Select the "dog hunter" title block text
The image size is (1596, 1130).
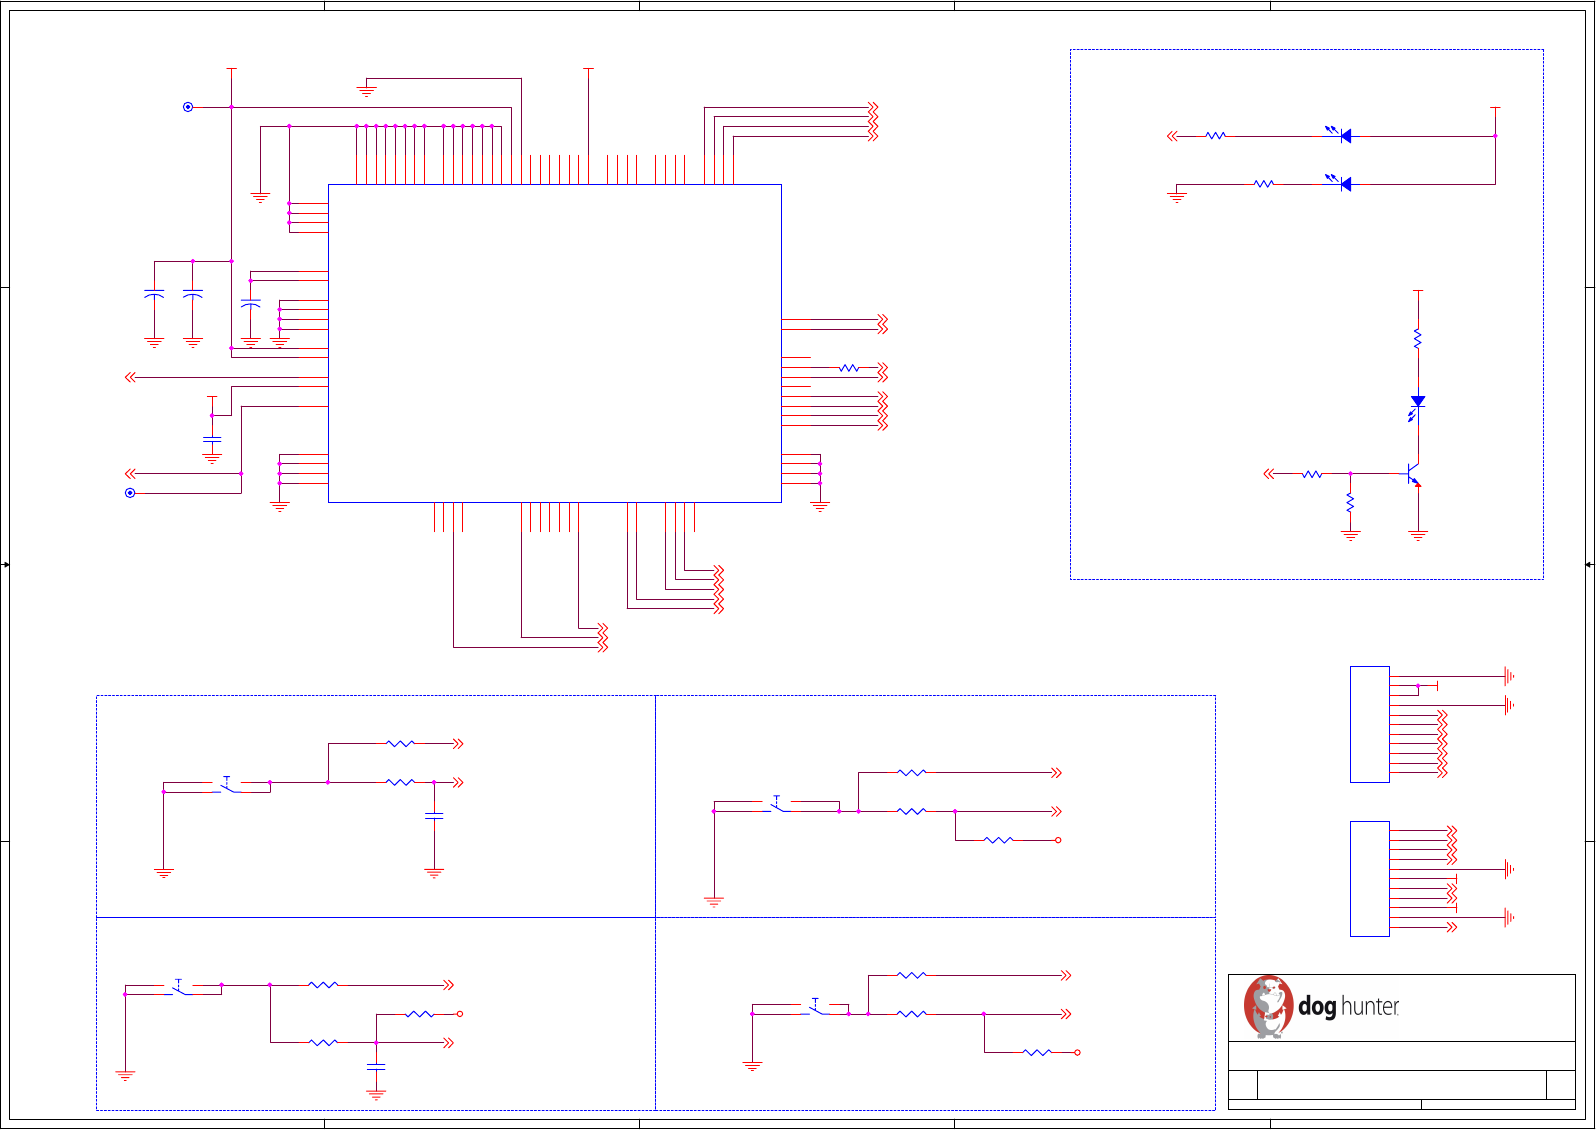click(1348, 1006)
